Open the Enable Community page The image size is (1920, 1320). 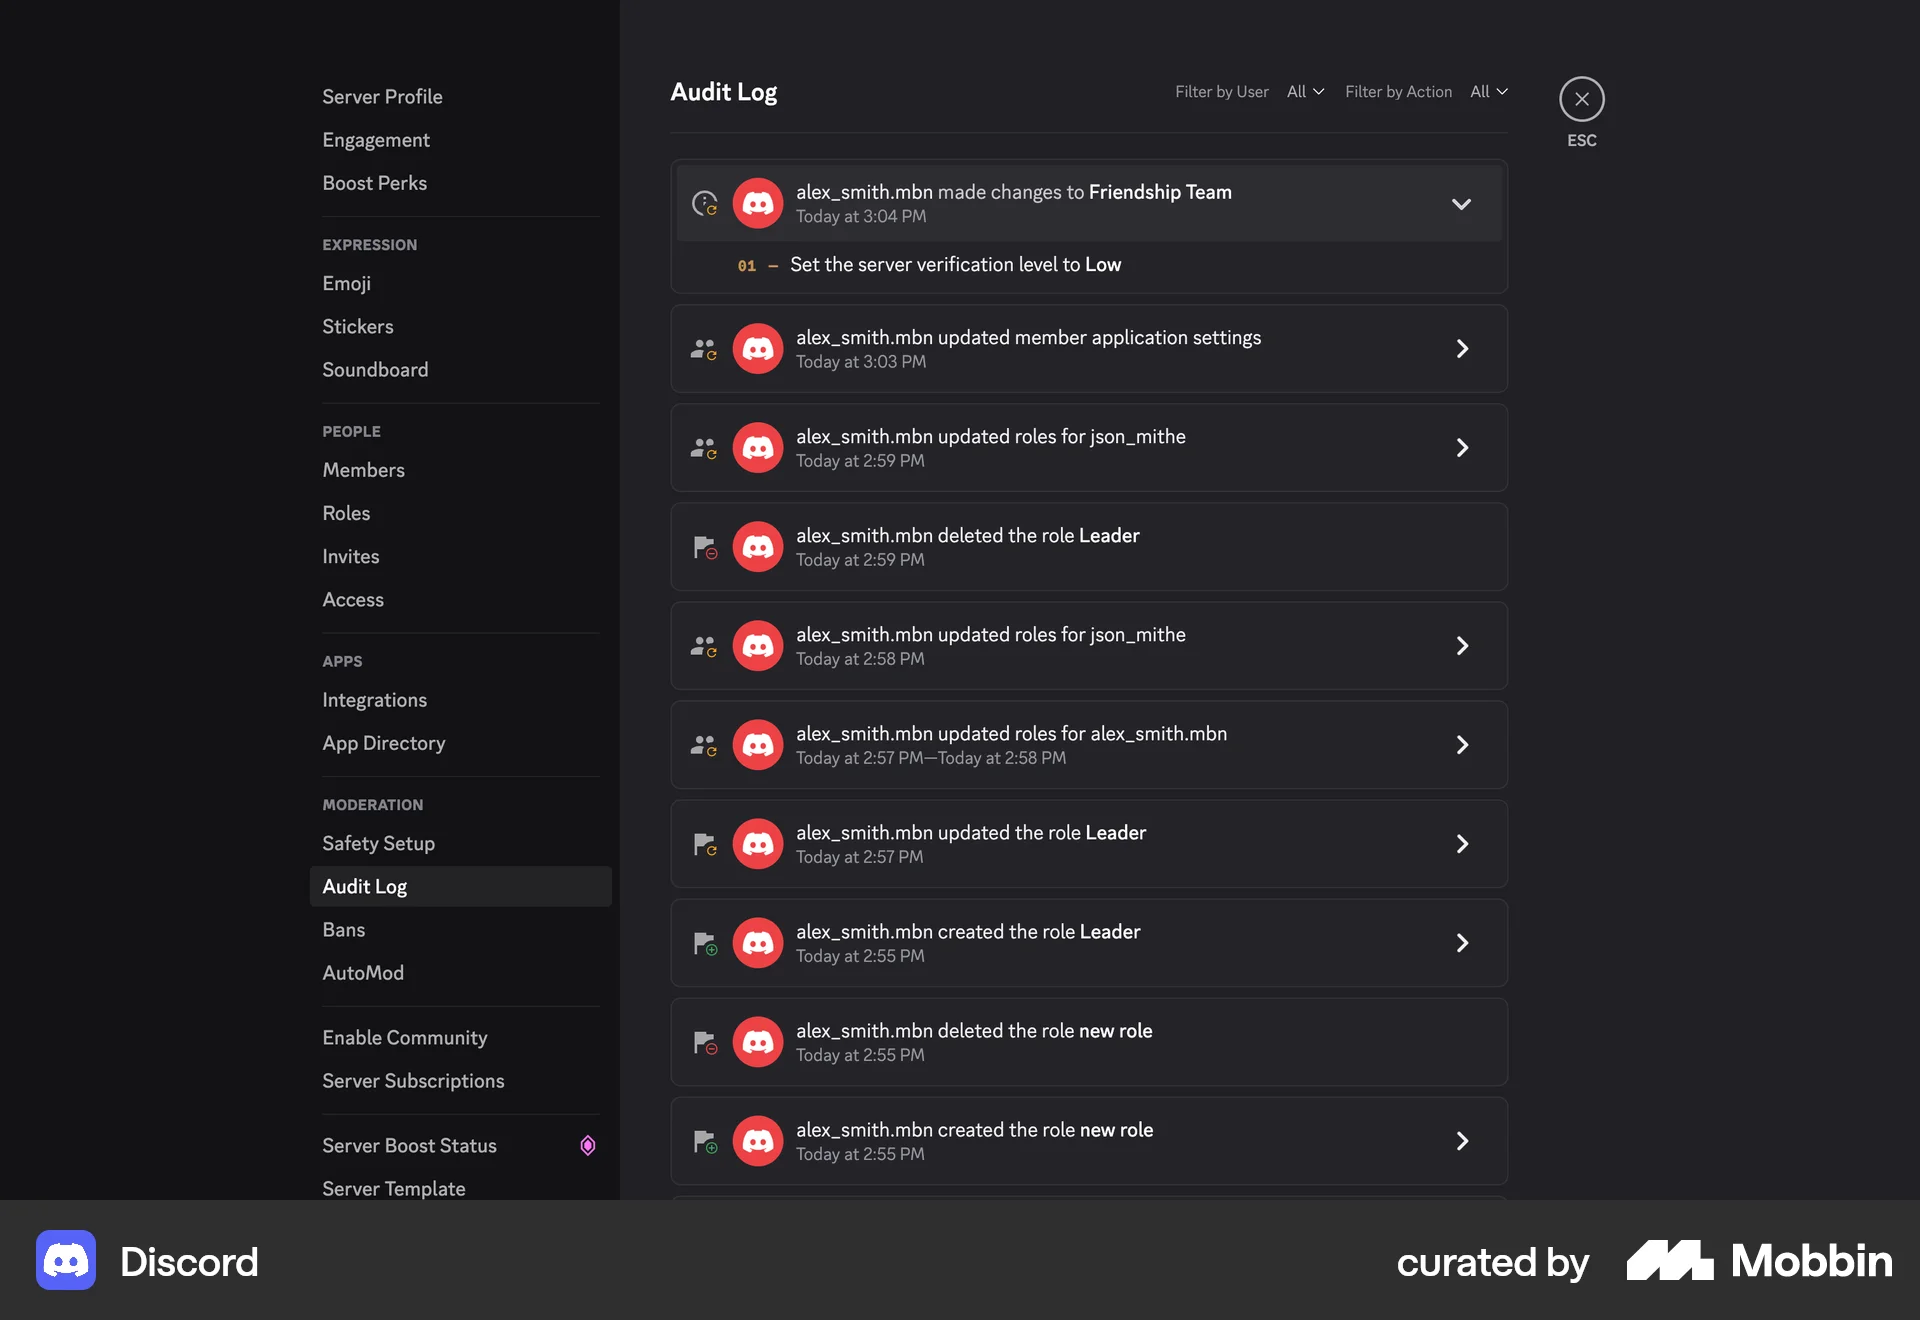point(404,1037)
